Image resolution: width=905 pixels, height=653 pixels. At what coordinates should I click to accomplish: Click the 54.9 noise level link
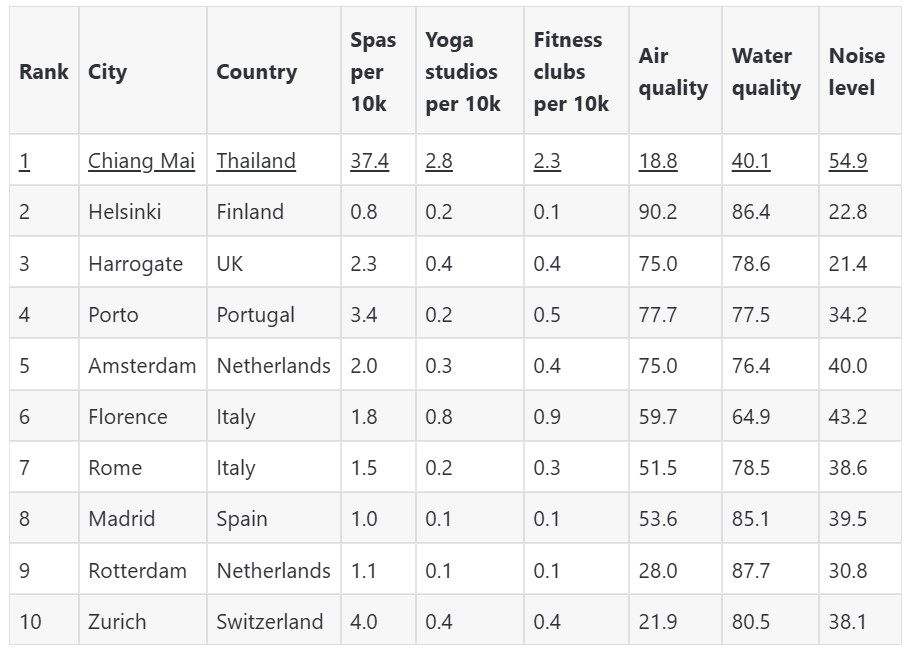(x=847, y=161)
